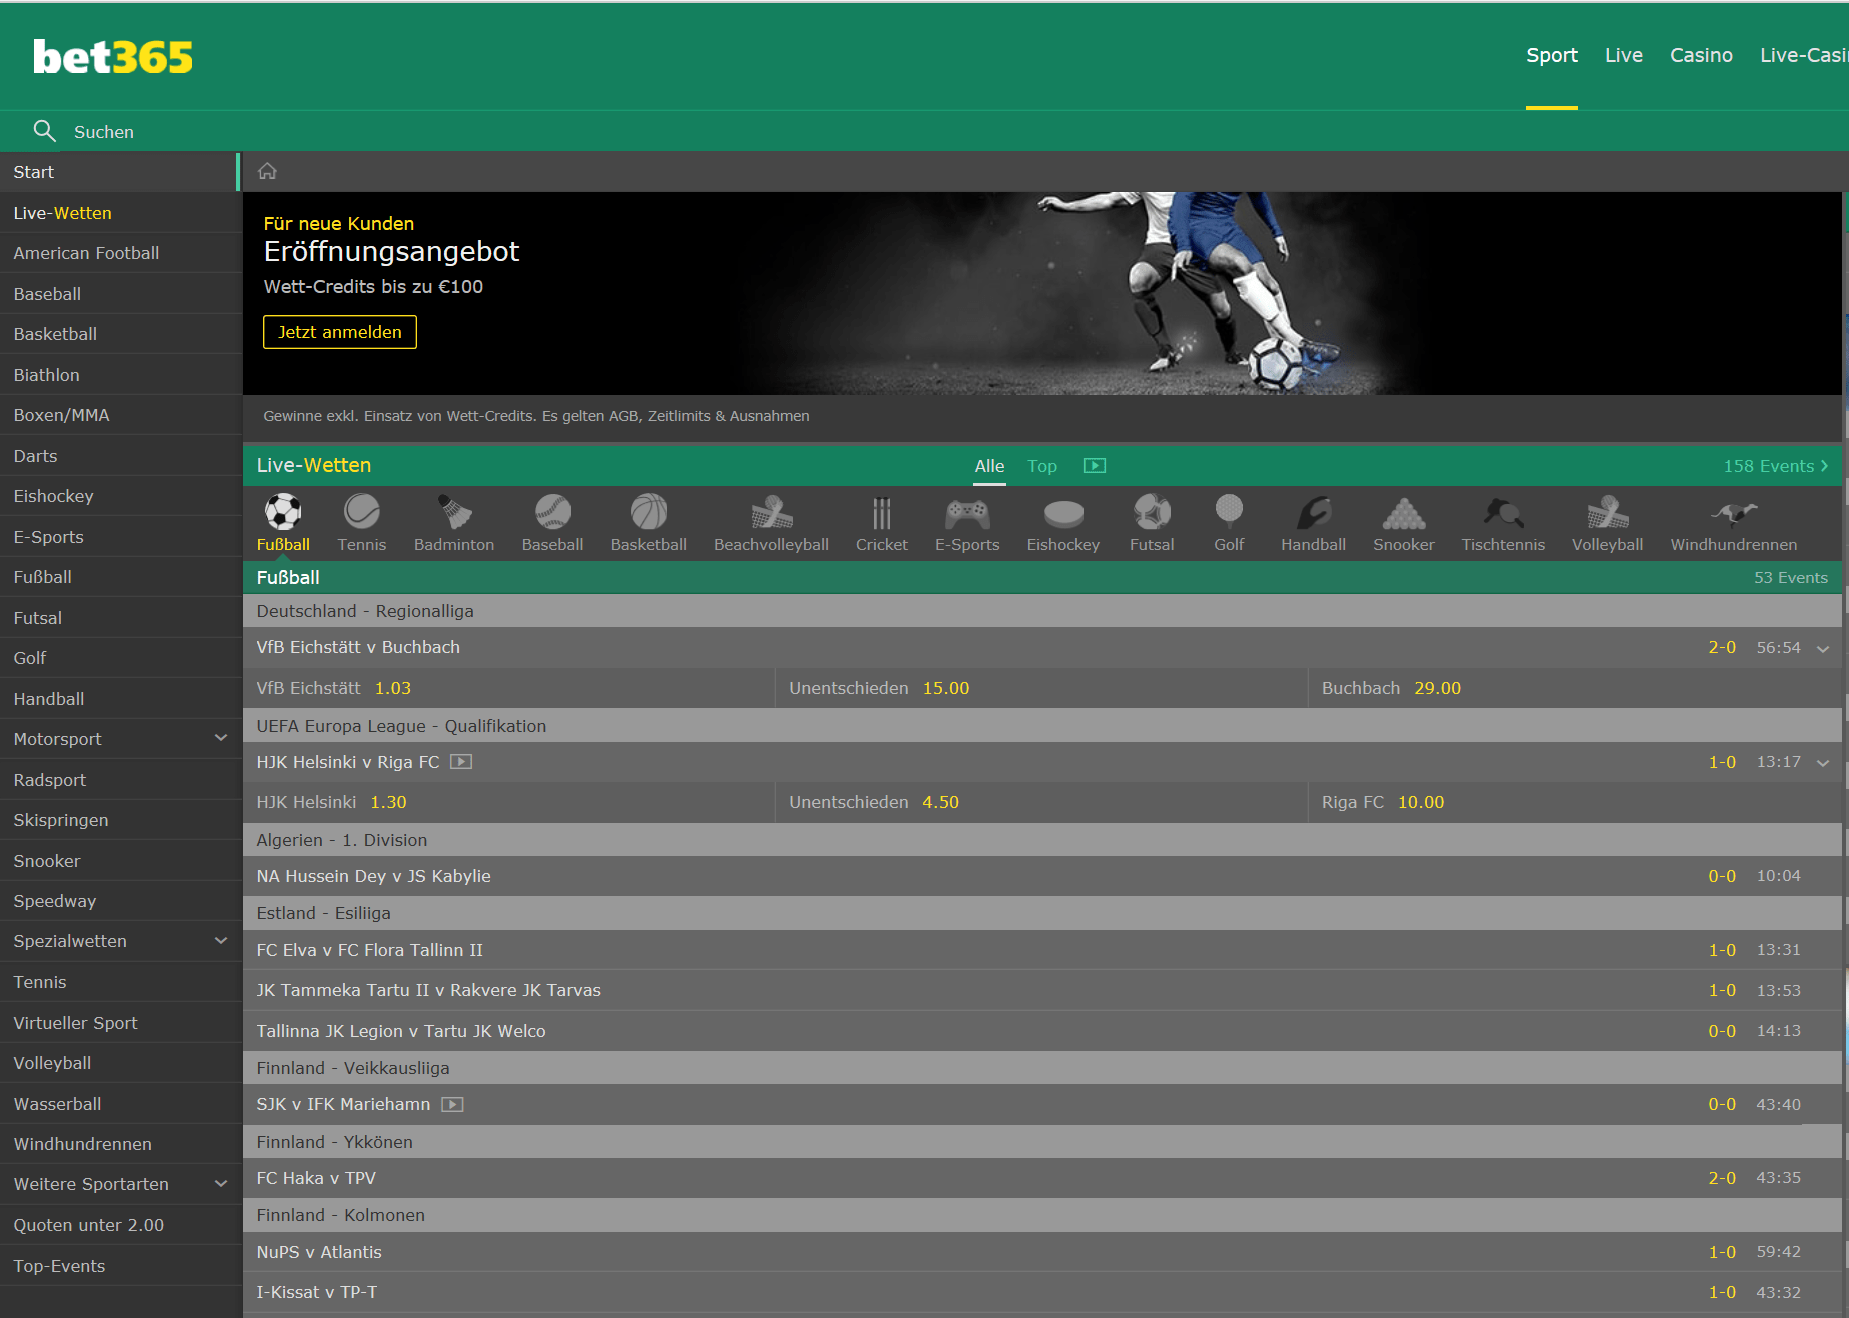Image resolution: width=1849 pixels, height=1318 pixels.
Task: Select the Eishockey puck icon
Action: 1062,513
